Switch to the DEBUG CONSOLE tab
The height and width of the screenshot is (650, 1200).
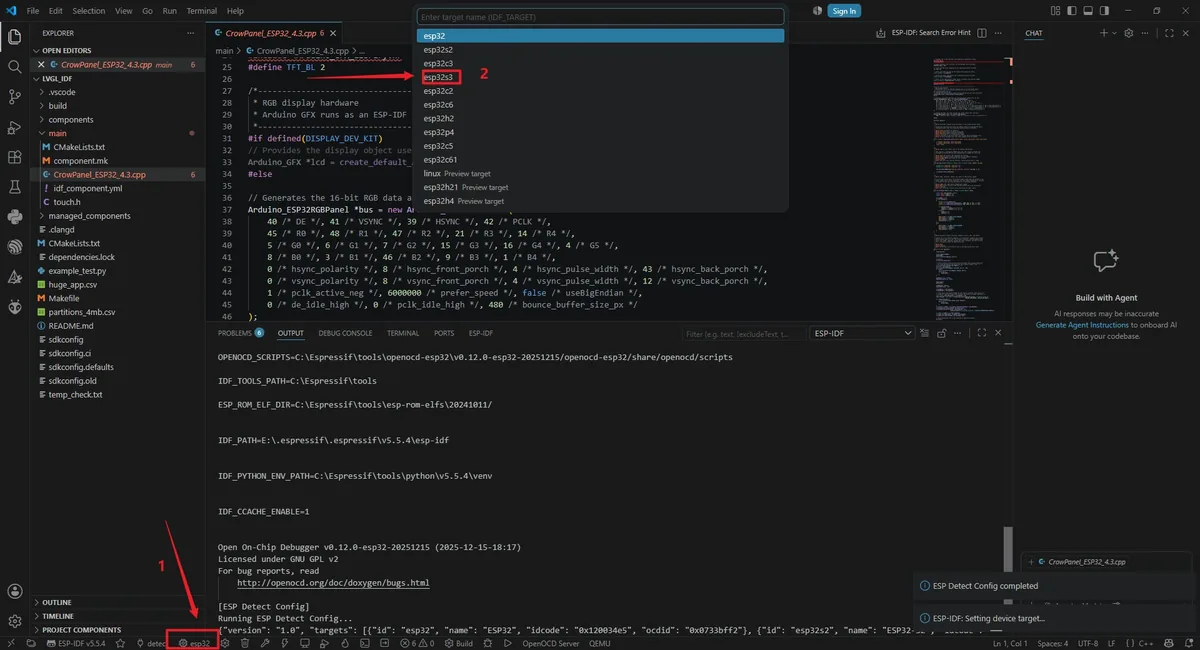[345, 333]
